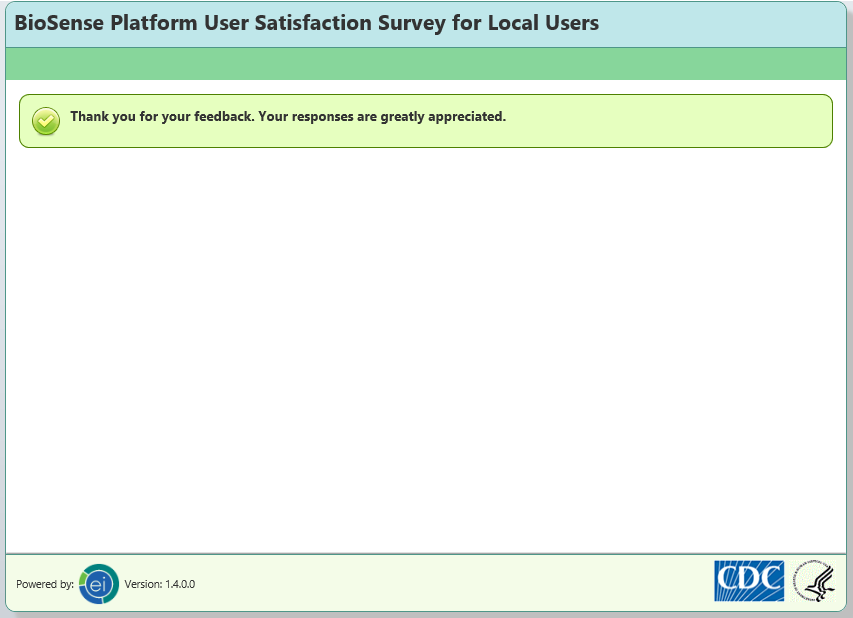This screenshot has width=853, height=618.
Task: Click the empty white content area
Action: 426,350
